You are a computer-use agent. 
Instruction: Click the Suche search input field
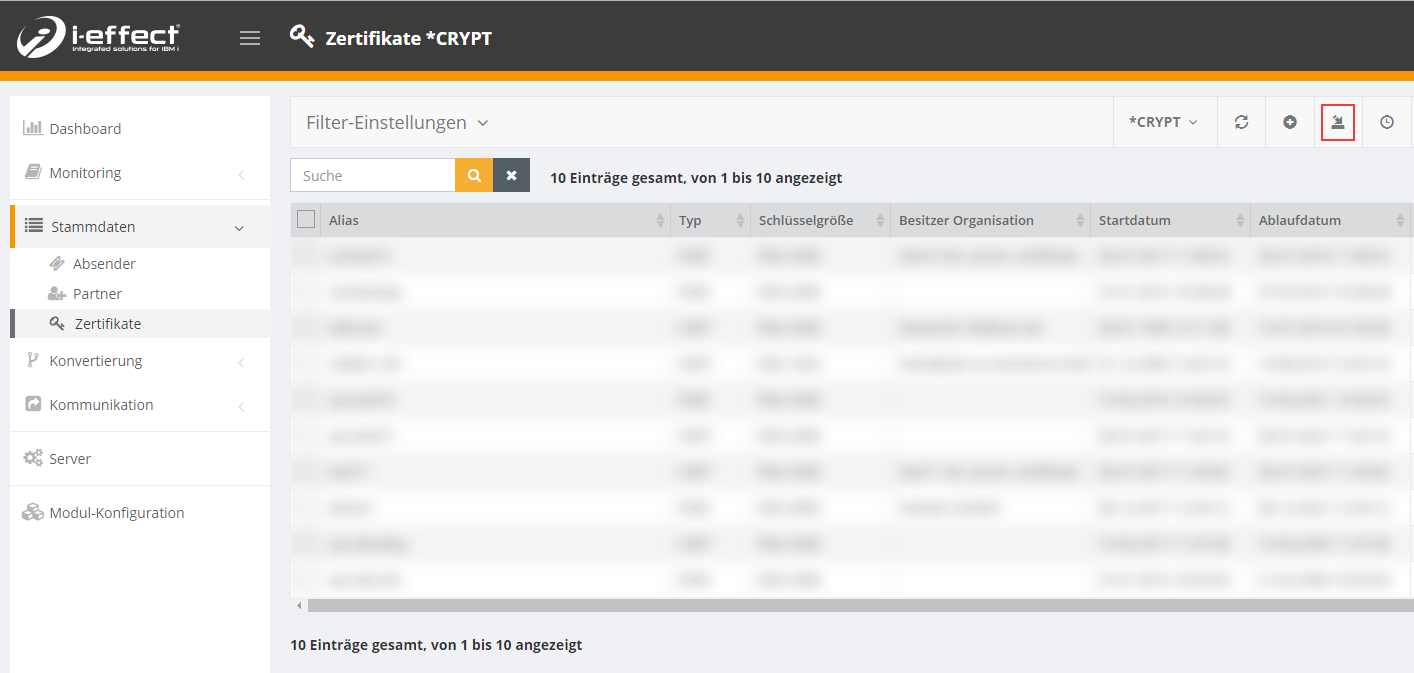coord(373,175)
